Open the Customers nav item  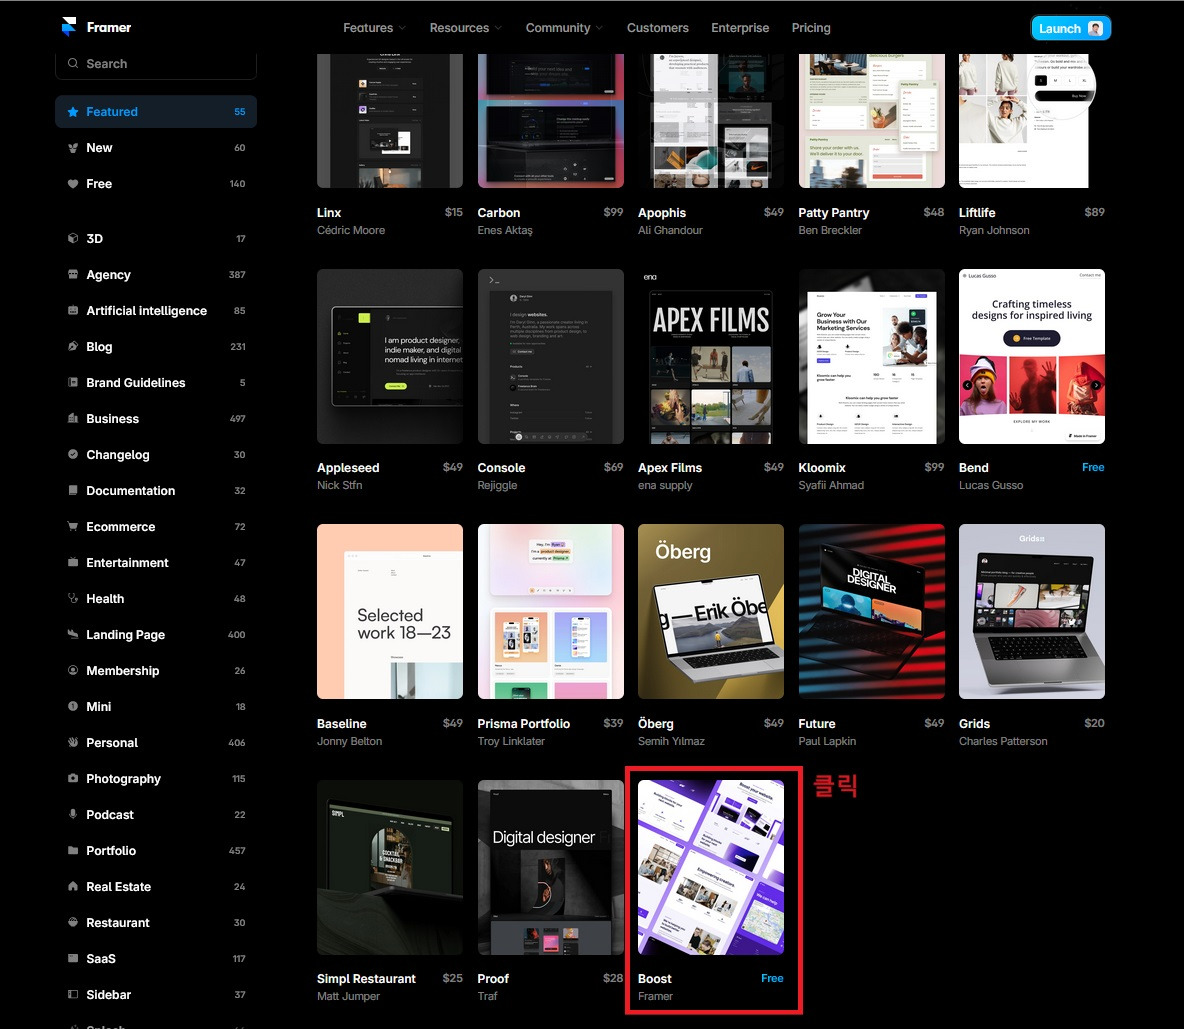658,28
